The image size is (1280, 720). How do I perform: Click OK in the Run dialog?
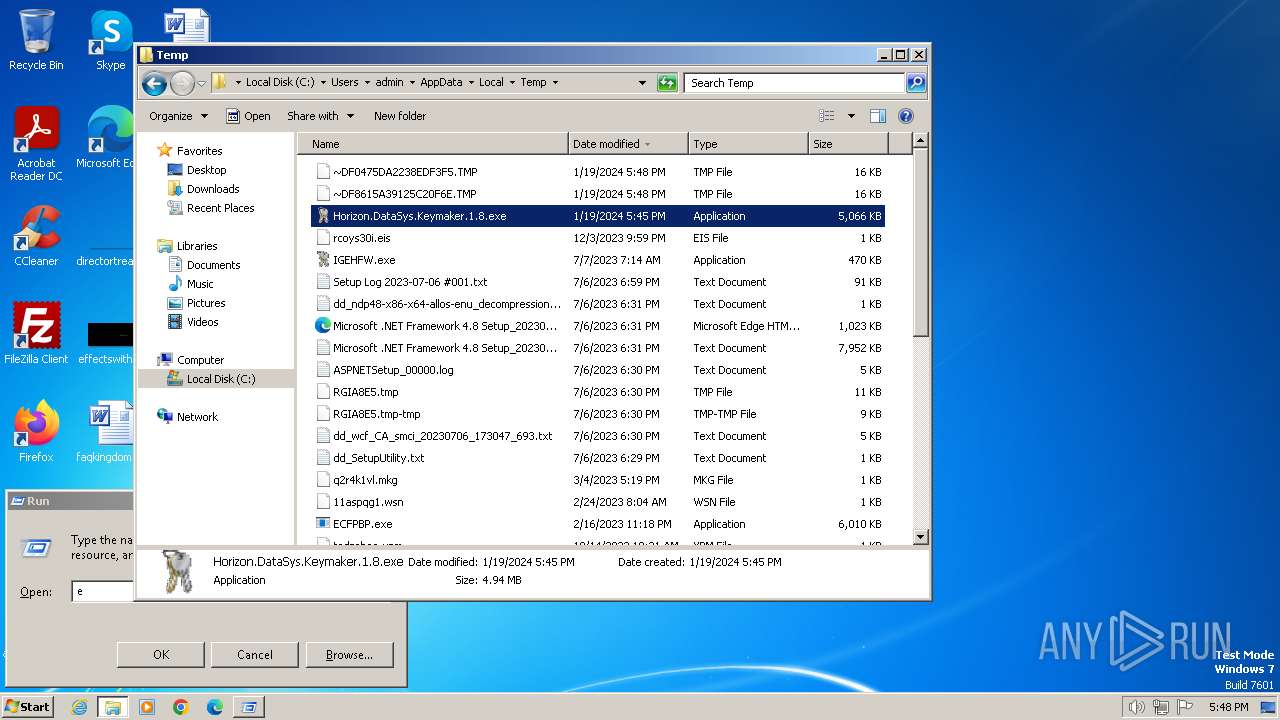[161, 655]
